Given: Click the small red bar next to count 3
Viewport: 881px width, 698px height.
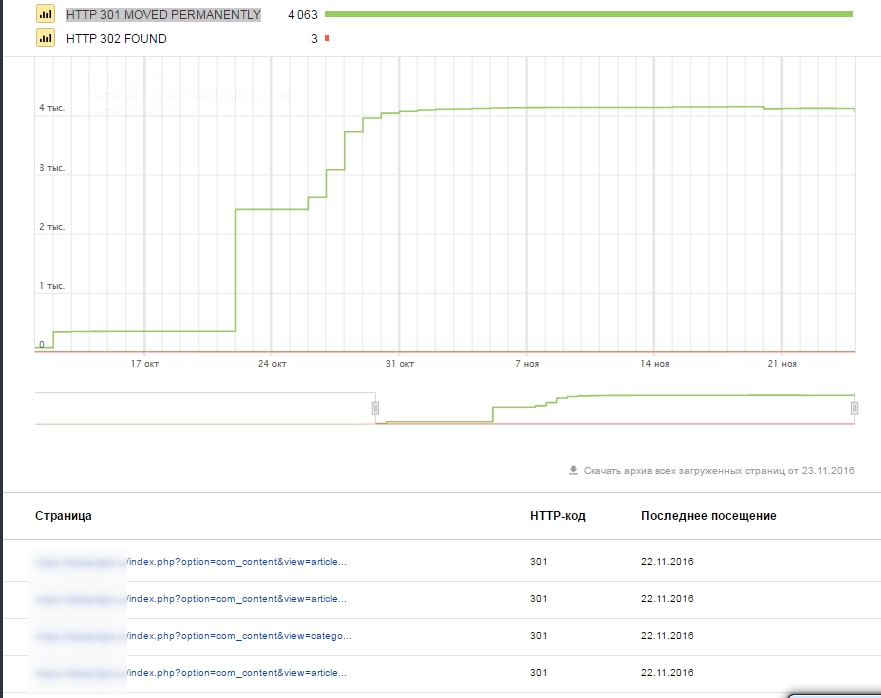Looking at the screenshot, I should click(x=326, y=39).
